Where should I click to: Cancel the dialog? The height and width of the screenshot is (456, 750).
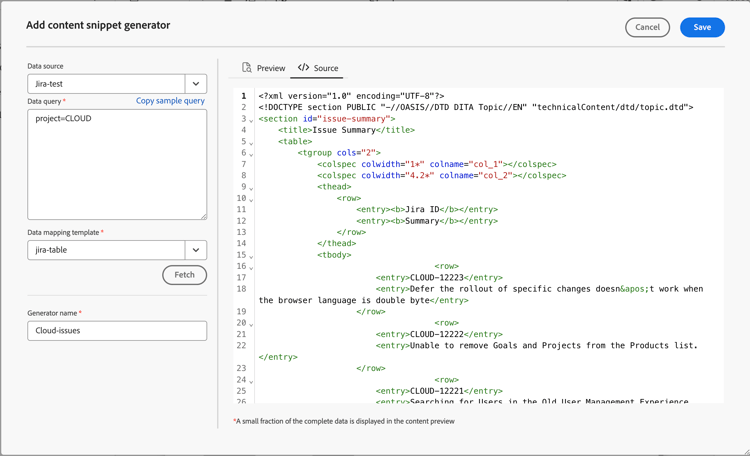pyautogui.click(x=647, y=27)
